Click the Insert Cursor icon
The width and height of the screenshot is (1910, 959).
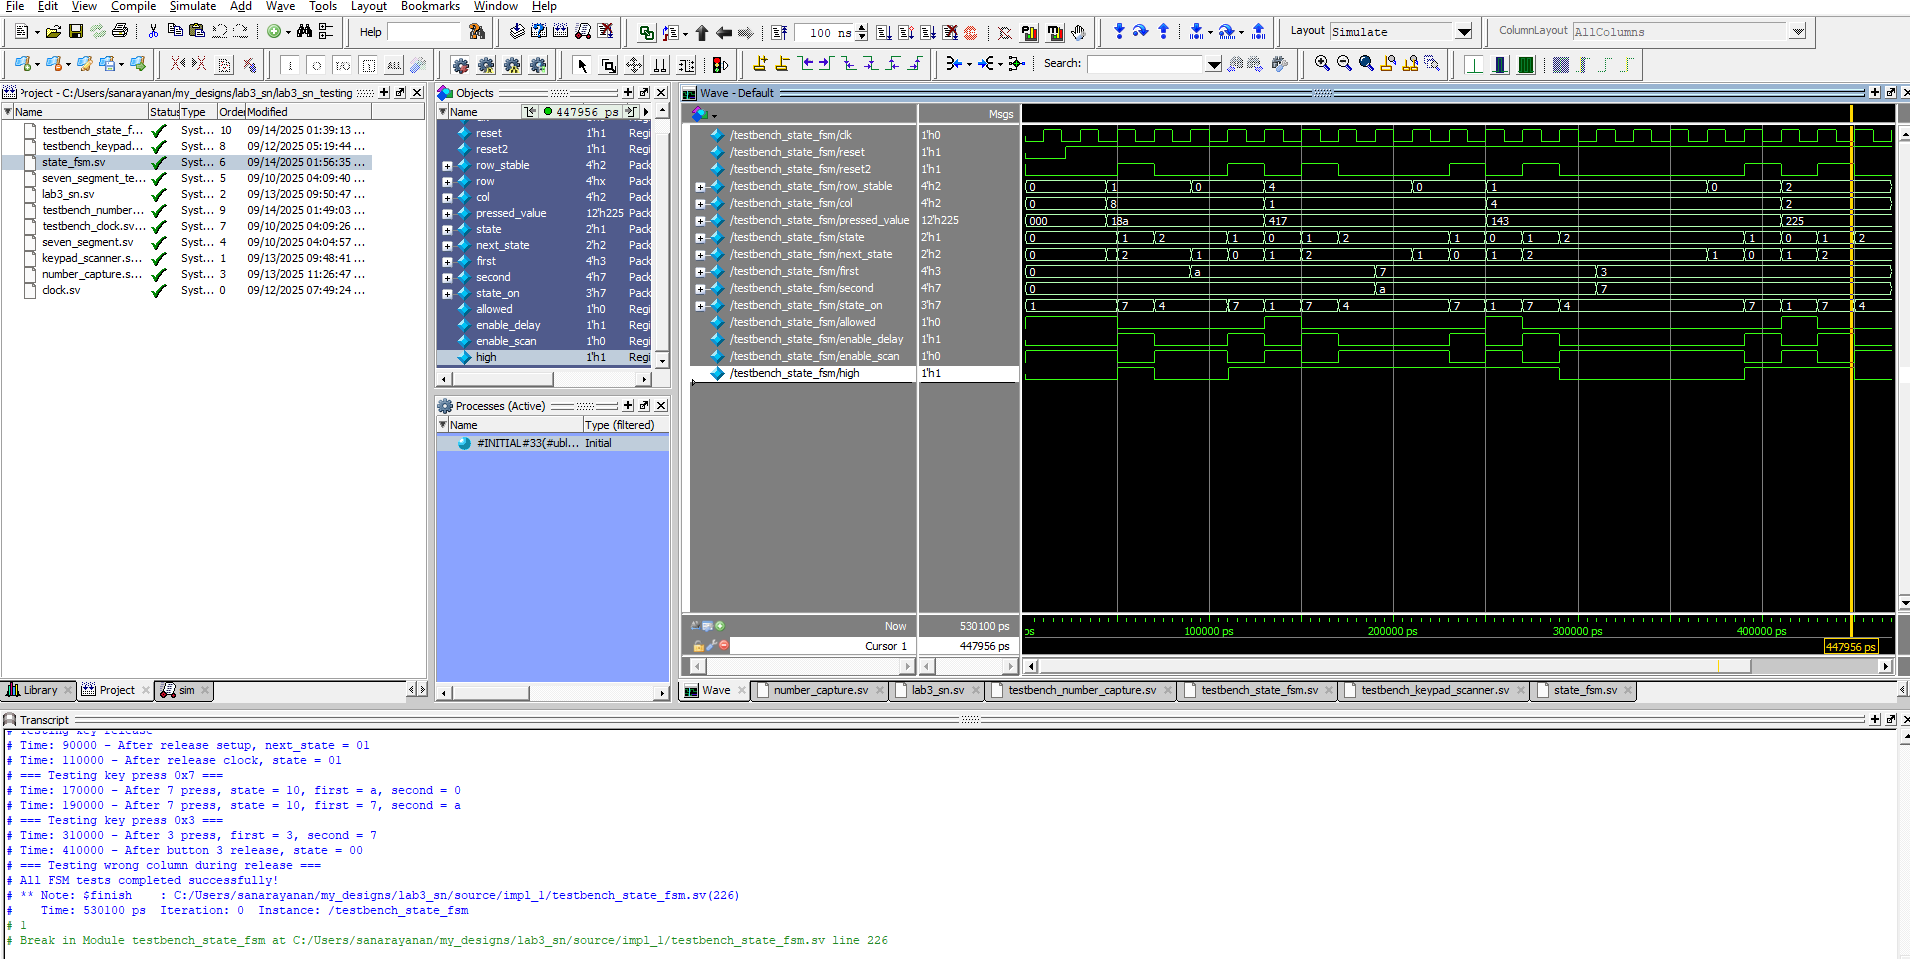pyautogui.click(x=760, y=65)
